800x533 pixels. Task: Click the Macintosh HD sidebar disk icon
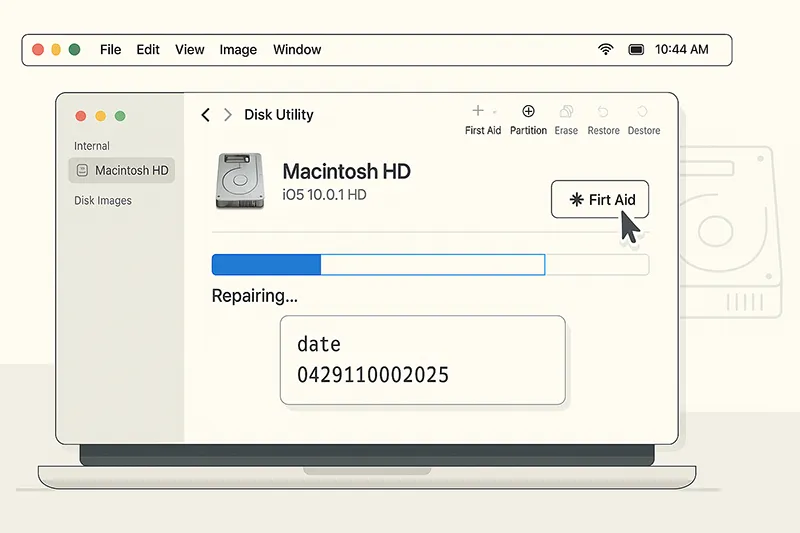tap(82, 170)
